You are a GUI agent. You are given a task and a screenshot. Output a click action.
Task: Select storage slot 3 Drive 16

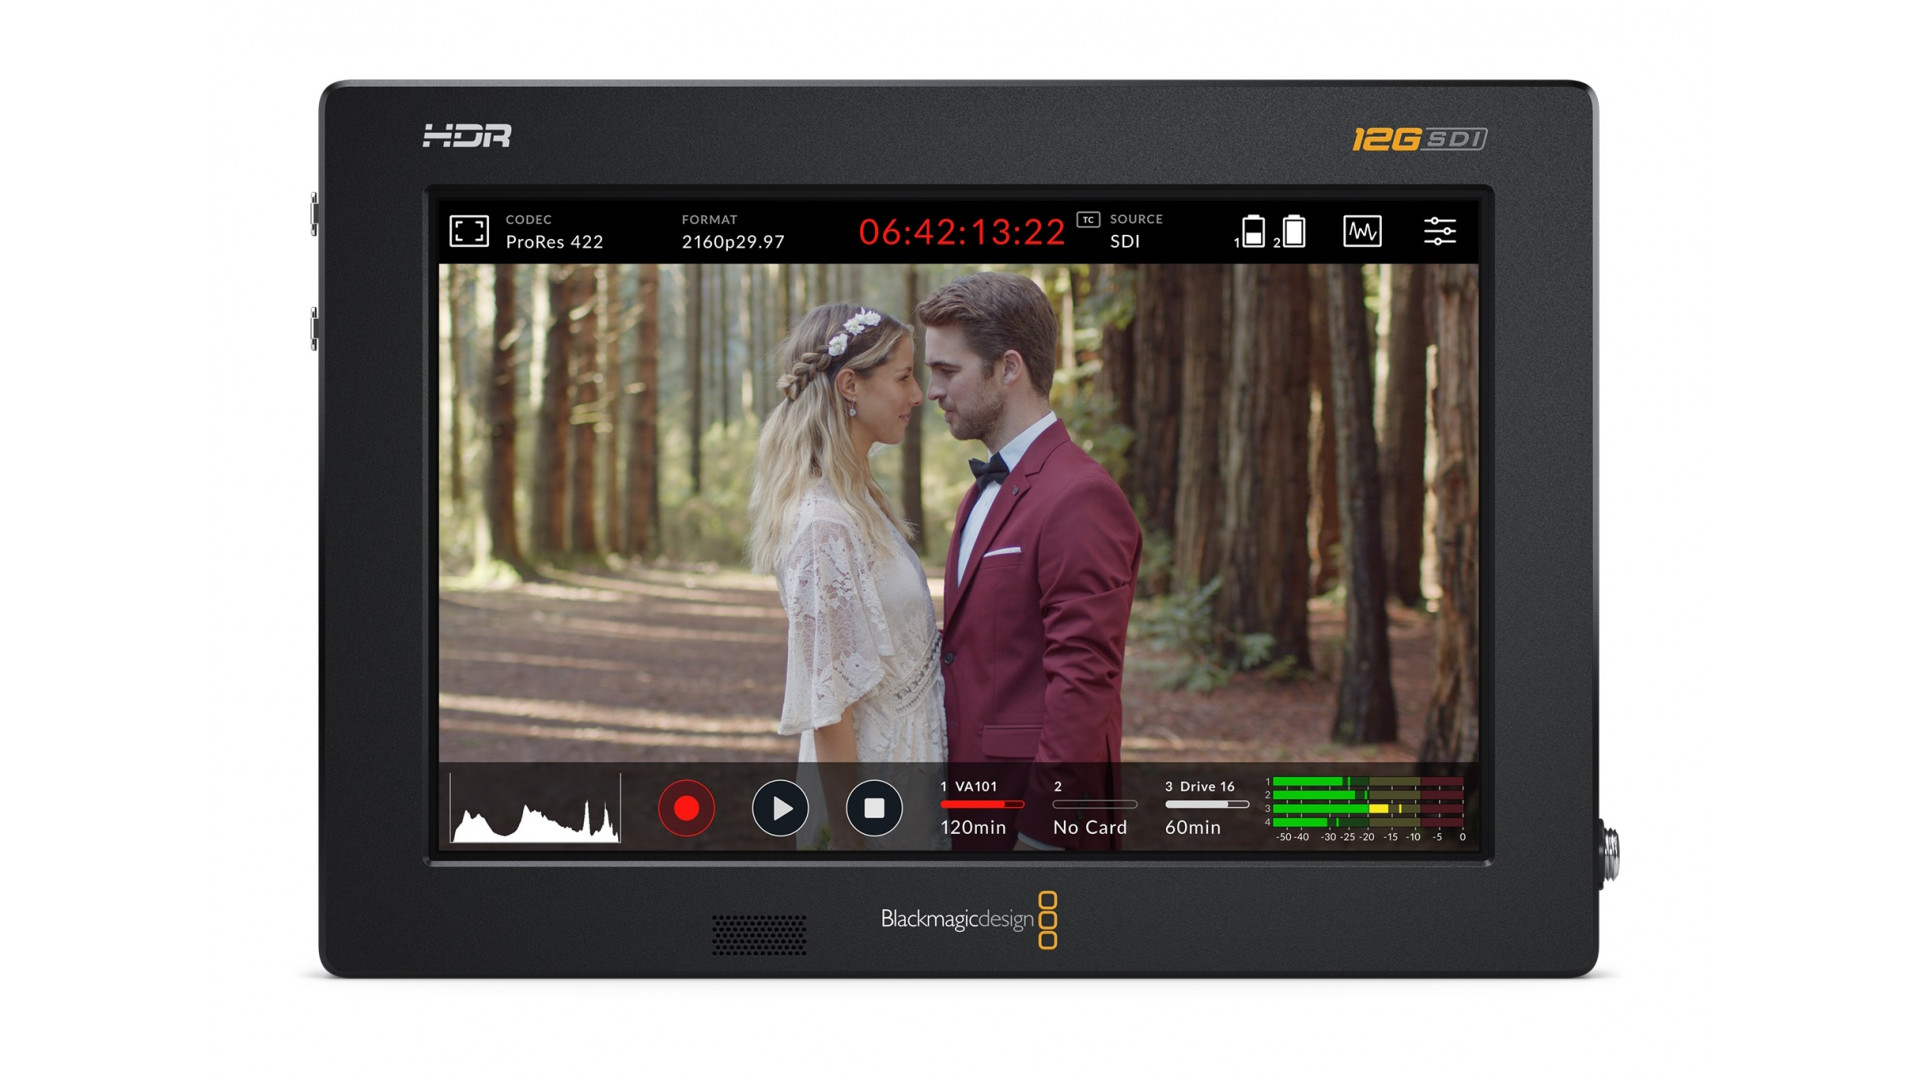(x=1204, y=788)
